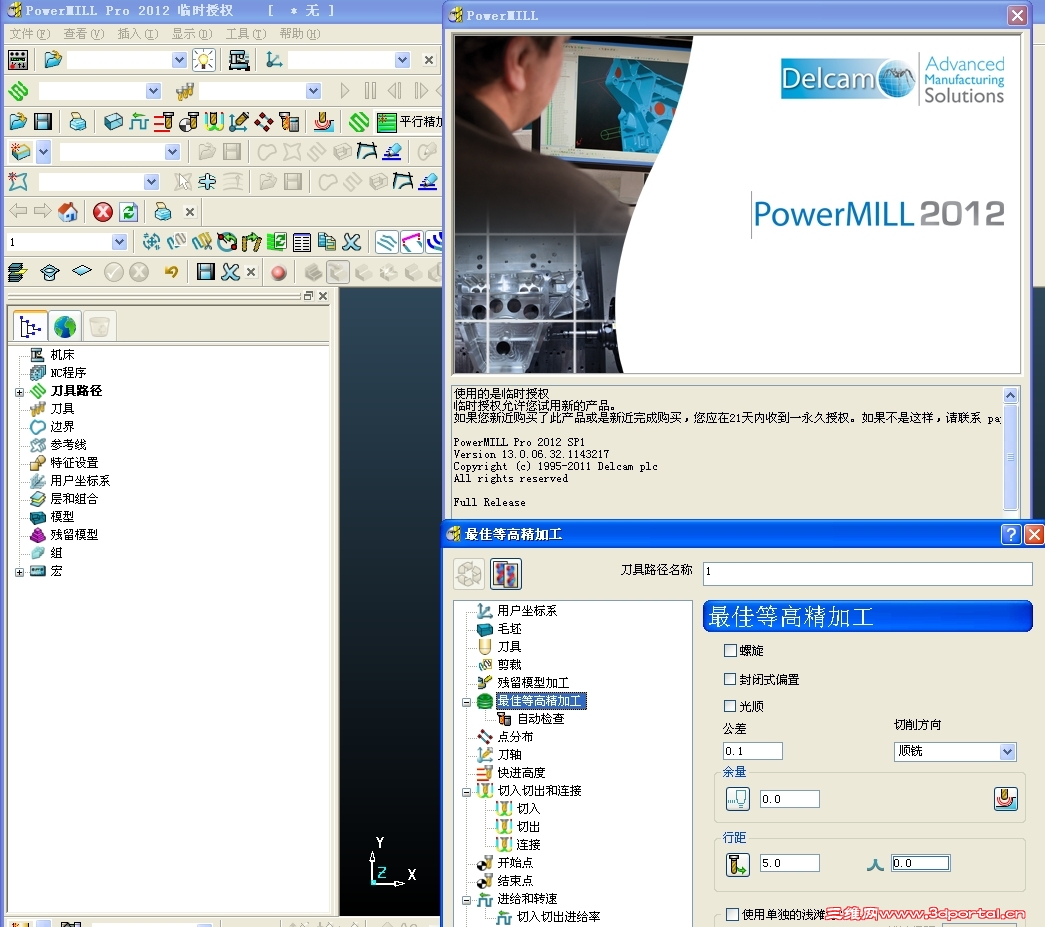Select 快进高度 in strategy tree

pyautogui.click(x=521, y=773)
